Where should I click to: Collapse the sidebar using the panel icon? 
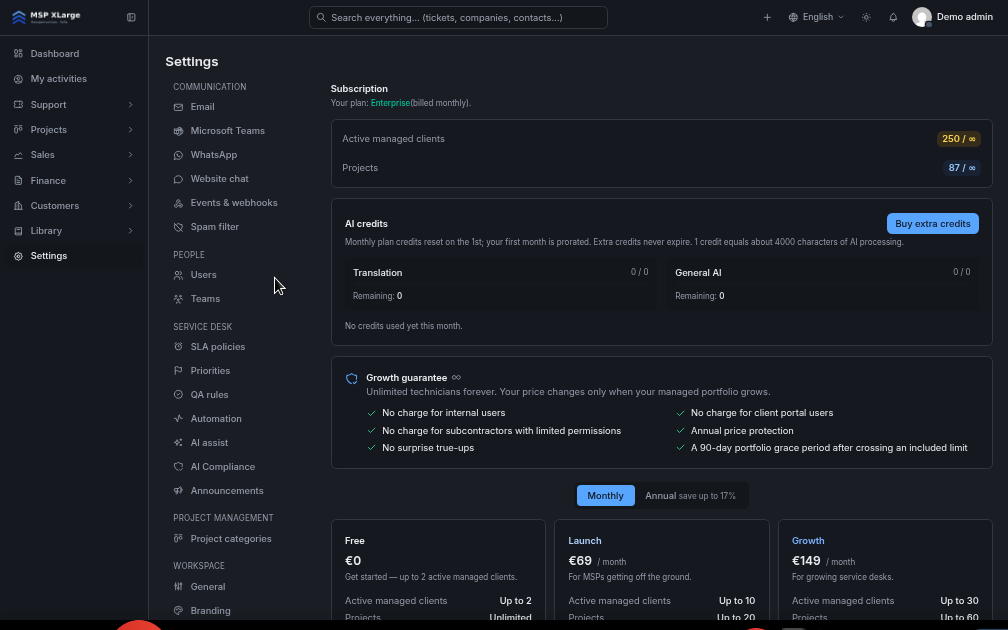[131, 17]
